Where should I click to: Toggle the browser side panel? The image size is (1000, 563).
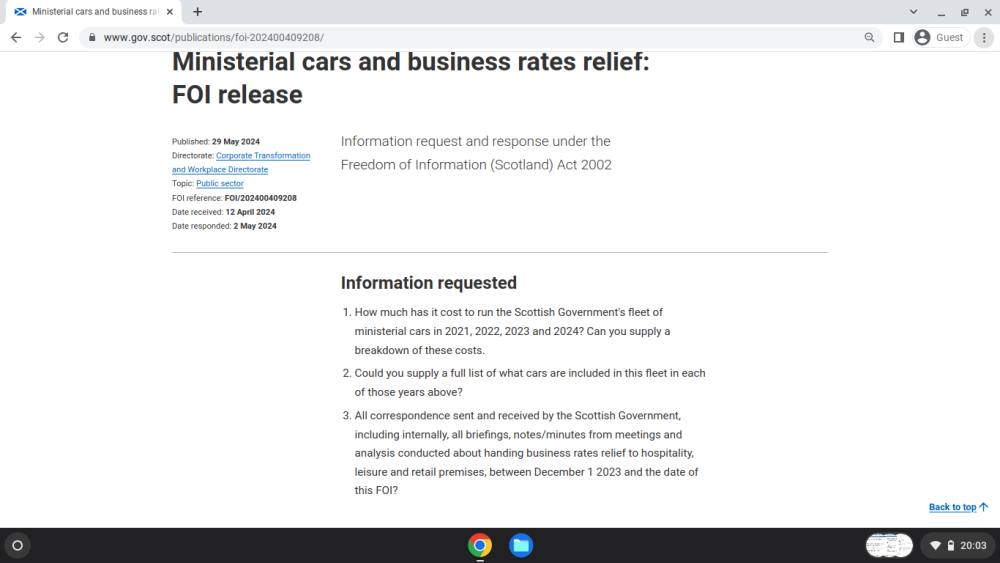[899, 38]
